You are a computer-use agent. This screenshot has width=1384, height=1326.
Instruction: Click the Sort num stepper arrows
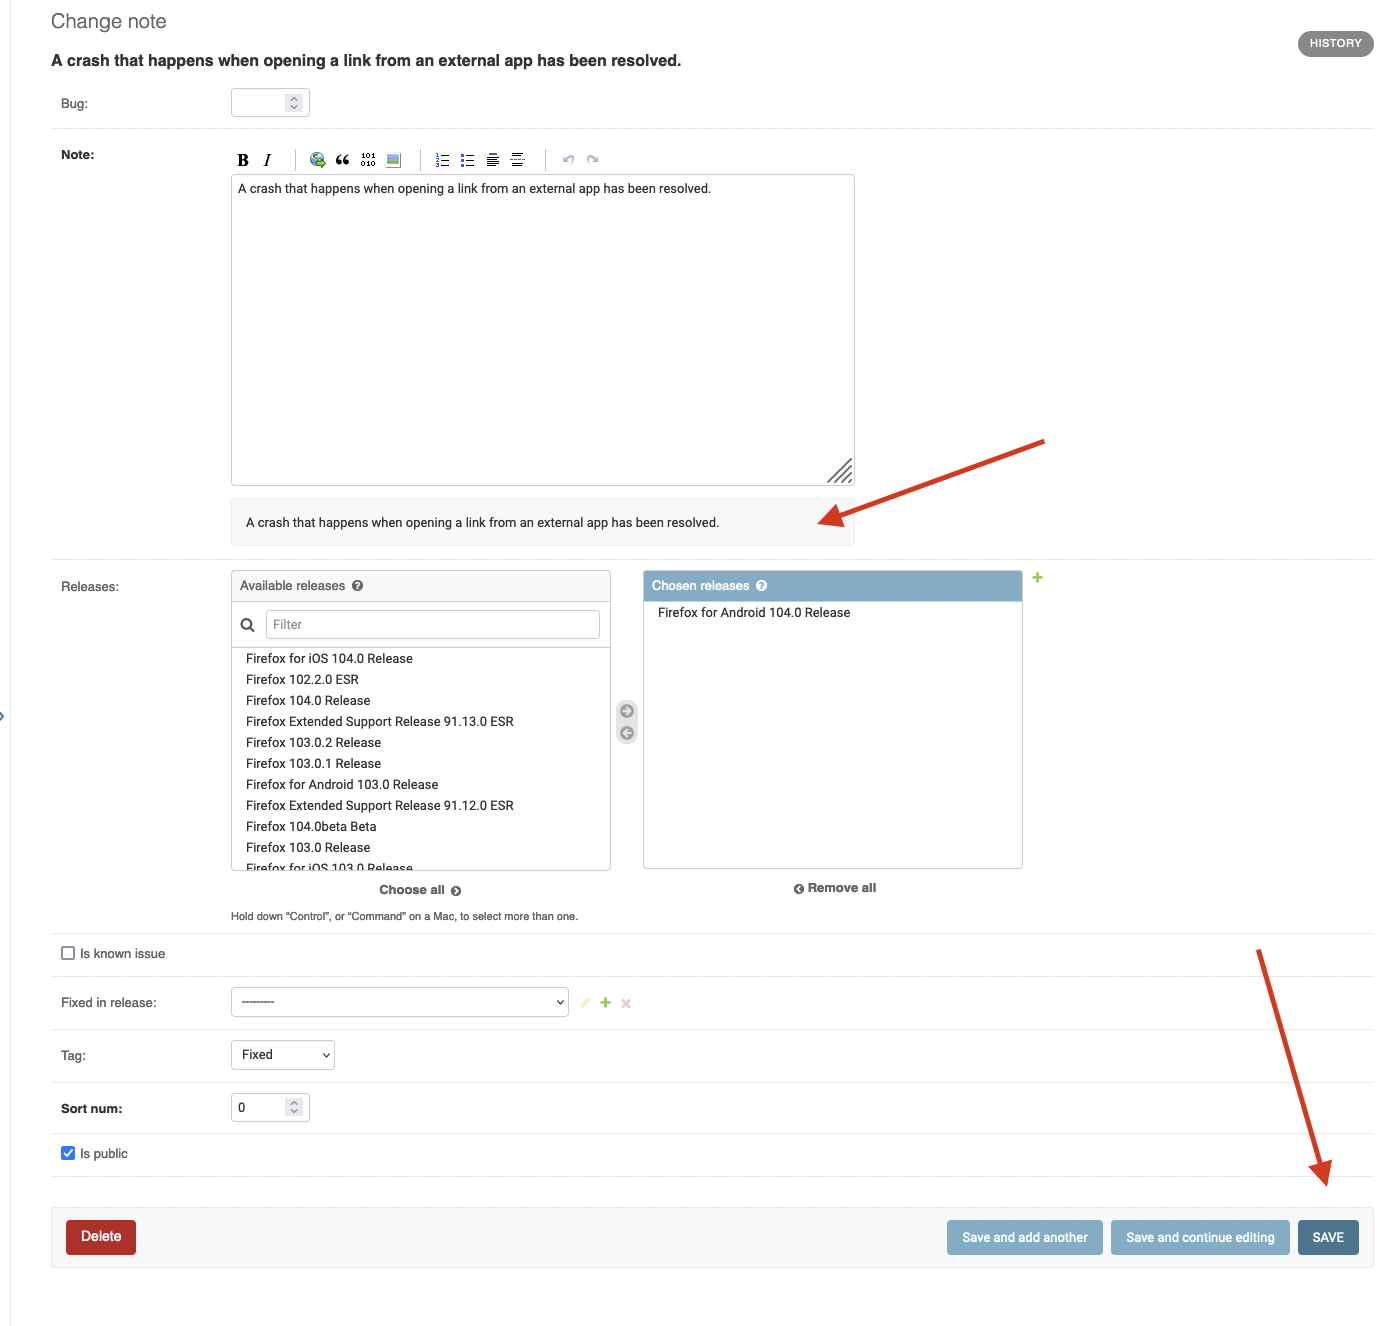pyautogui.click(x=294, y=1107)
